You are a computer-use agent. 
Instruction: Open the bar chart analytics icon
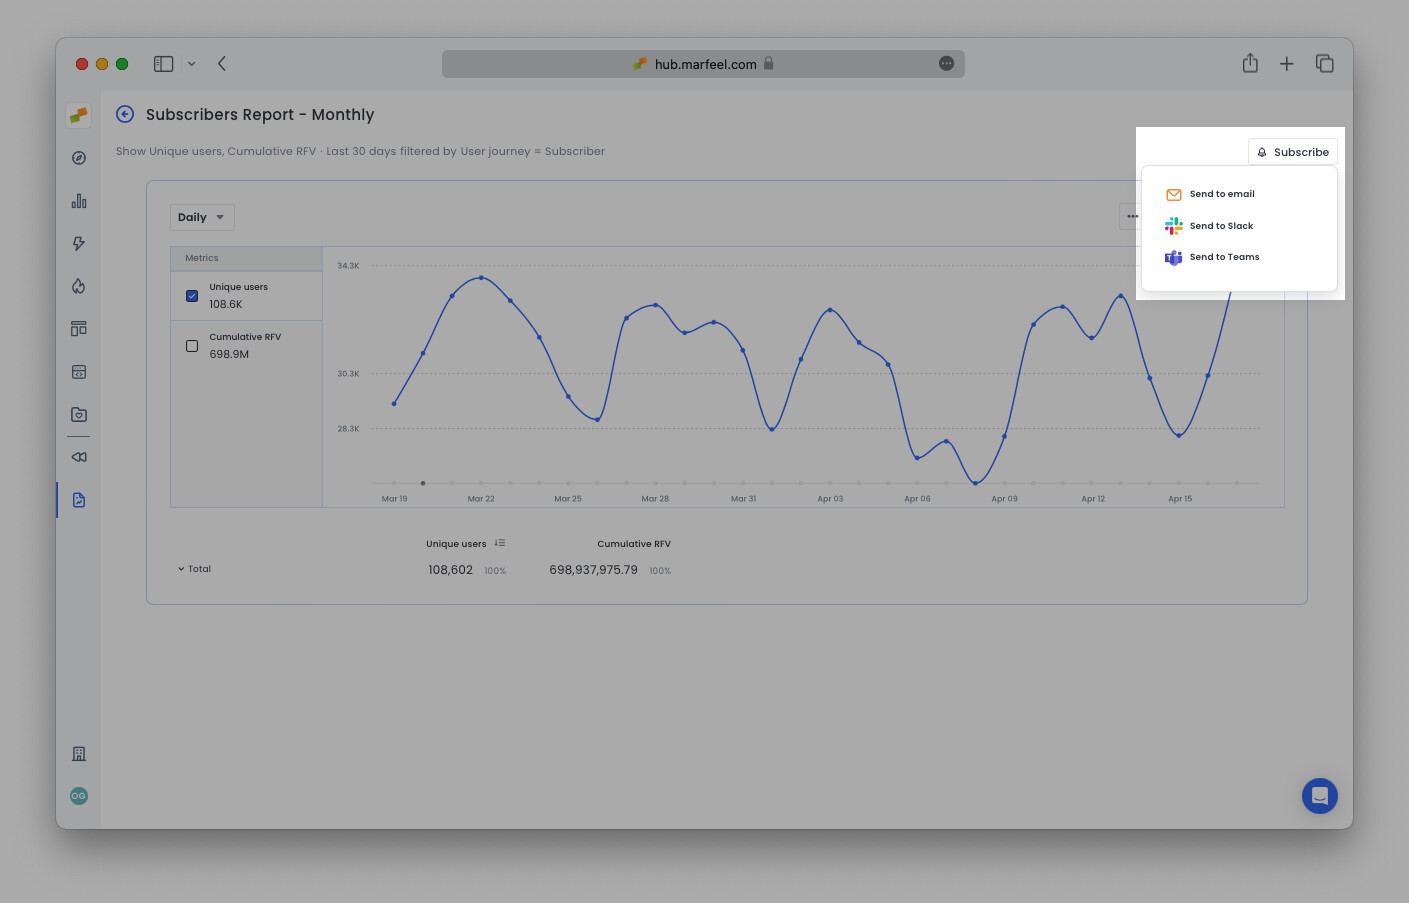[78, 200]
